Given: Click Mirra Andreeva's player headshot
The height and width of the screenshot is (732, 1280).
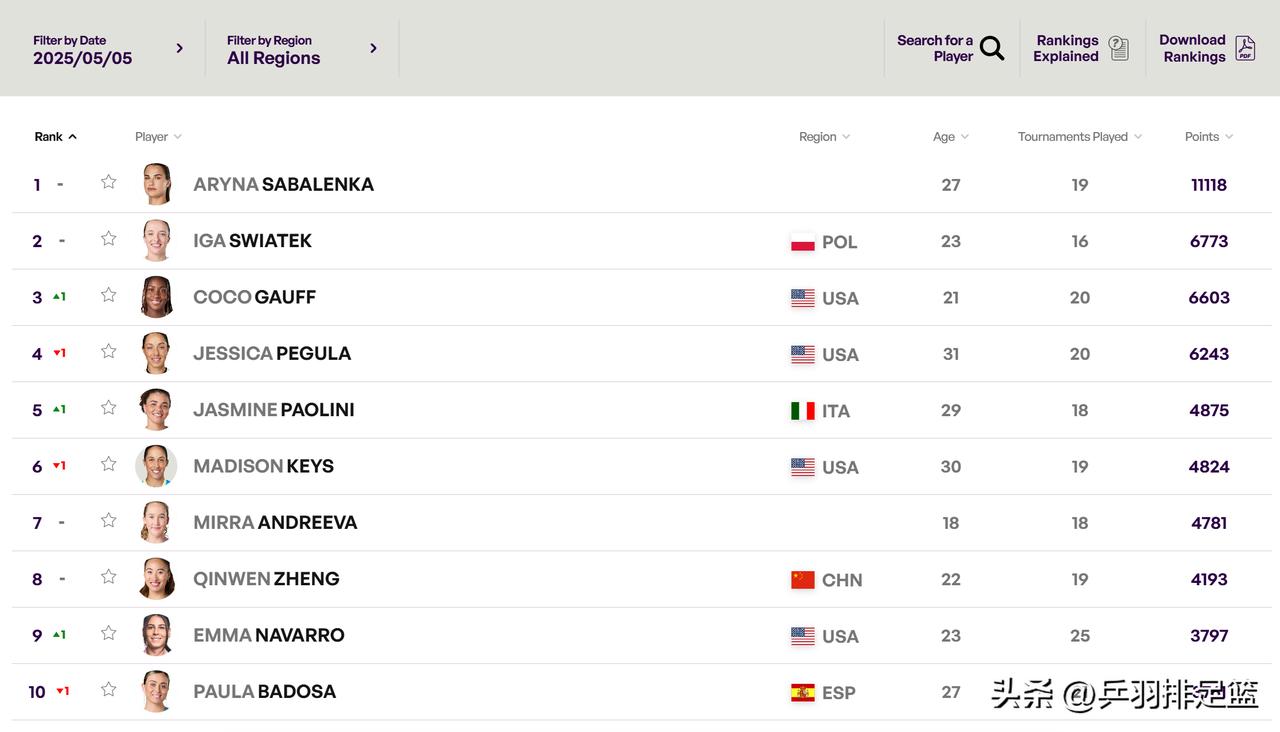Looking at the screenshot, I should pyautogui.click(x=156, y=522).
